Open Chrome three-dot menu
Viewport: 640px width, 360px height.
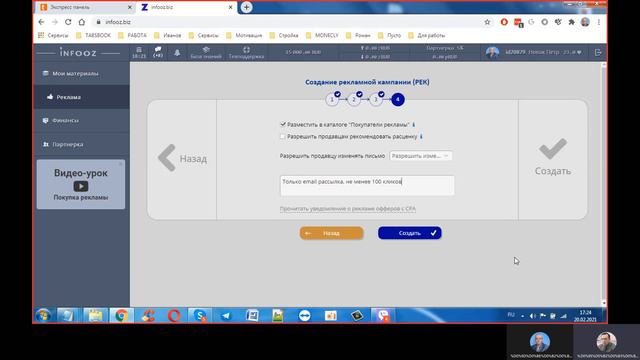[599, 22]
